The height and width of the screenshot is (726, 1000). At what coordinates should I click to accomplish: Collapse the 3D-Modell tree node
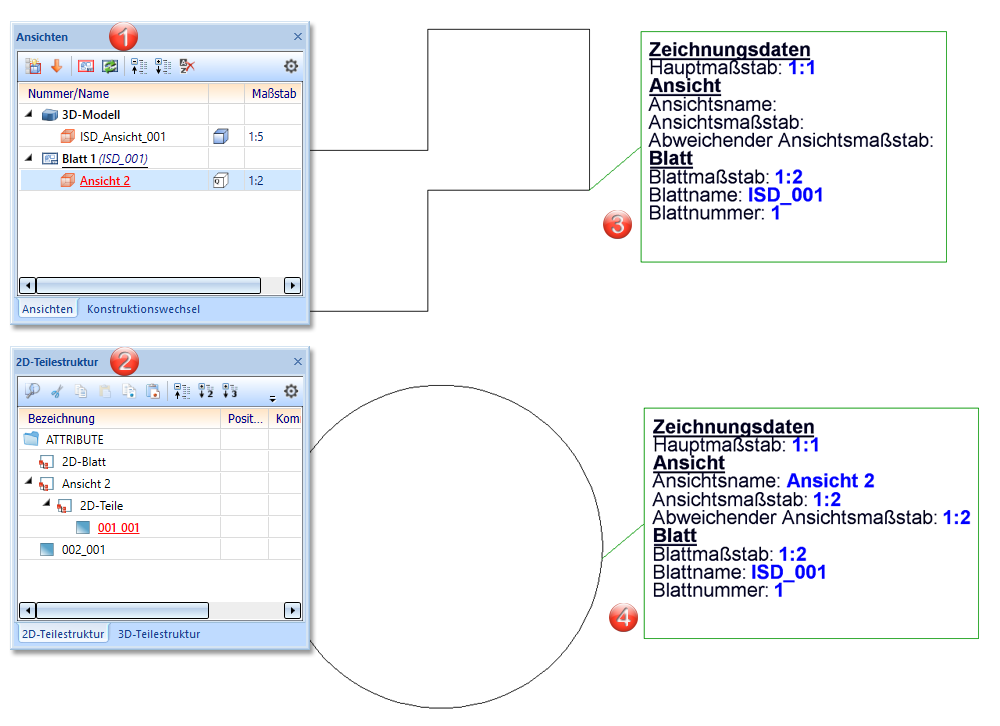[29, 114]
